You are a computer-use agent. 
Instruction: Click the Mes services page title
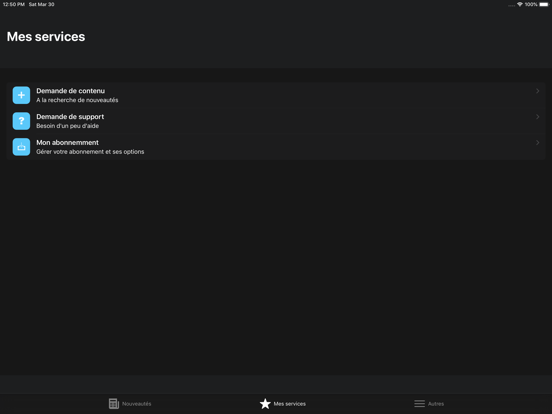[x=46, y=37]
